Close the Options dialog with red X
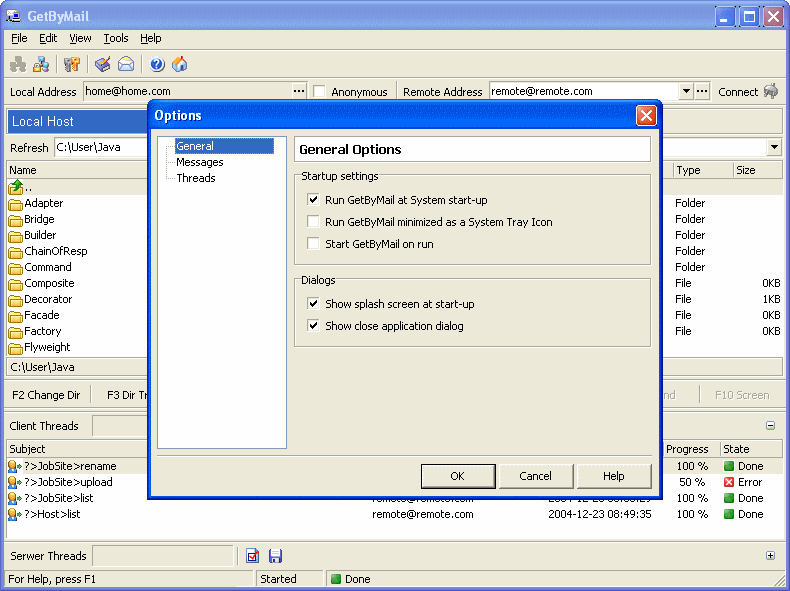This screenshot has width=790, height=591. [x=646, y=115]
